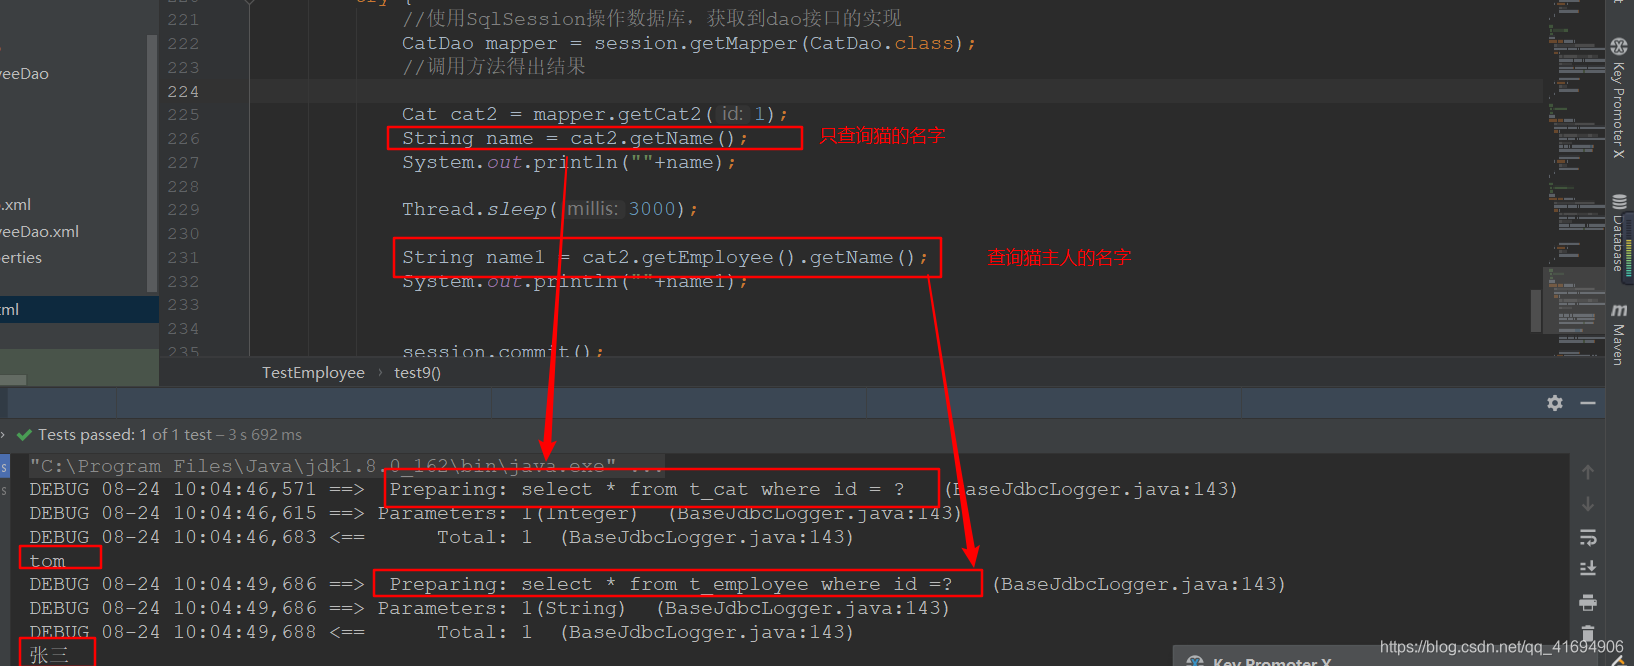Viewport: 1634px width, 666px height.
Task: Click the up arrow in the console toolbar
Action: click(x=1588, y=472)
